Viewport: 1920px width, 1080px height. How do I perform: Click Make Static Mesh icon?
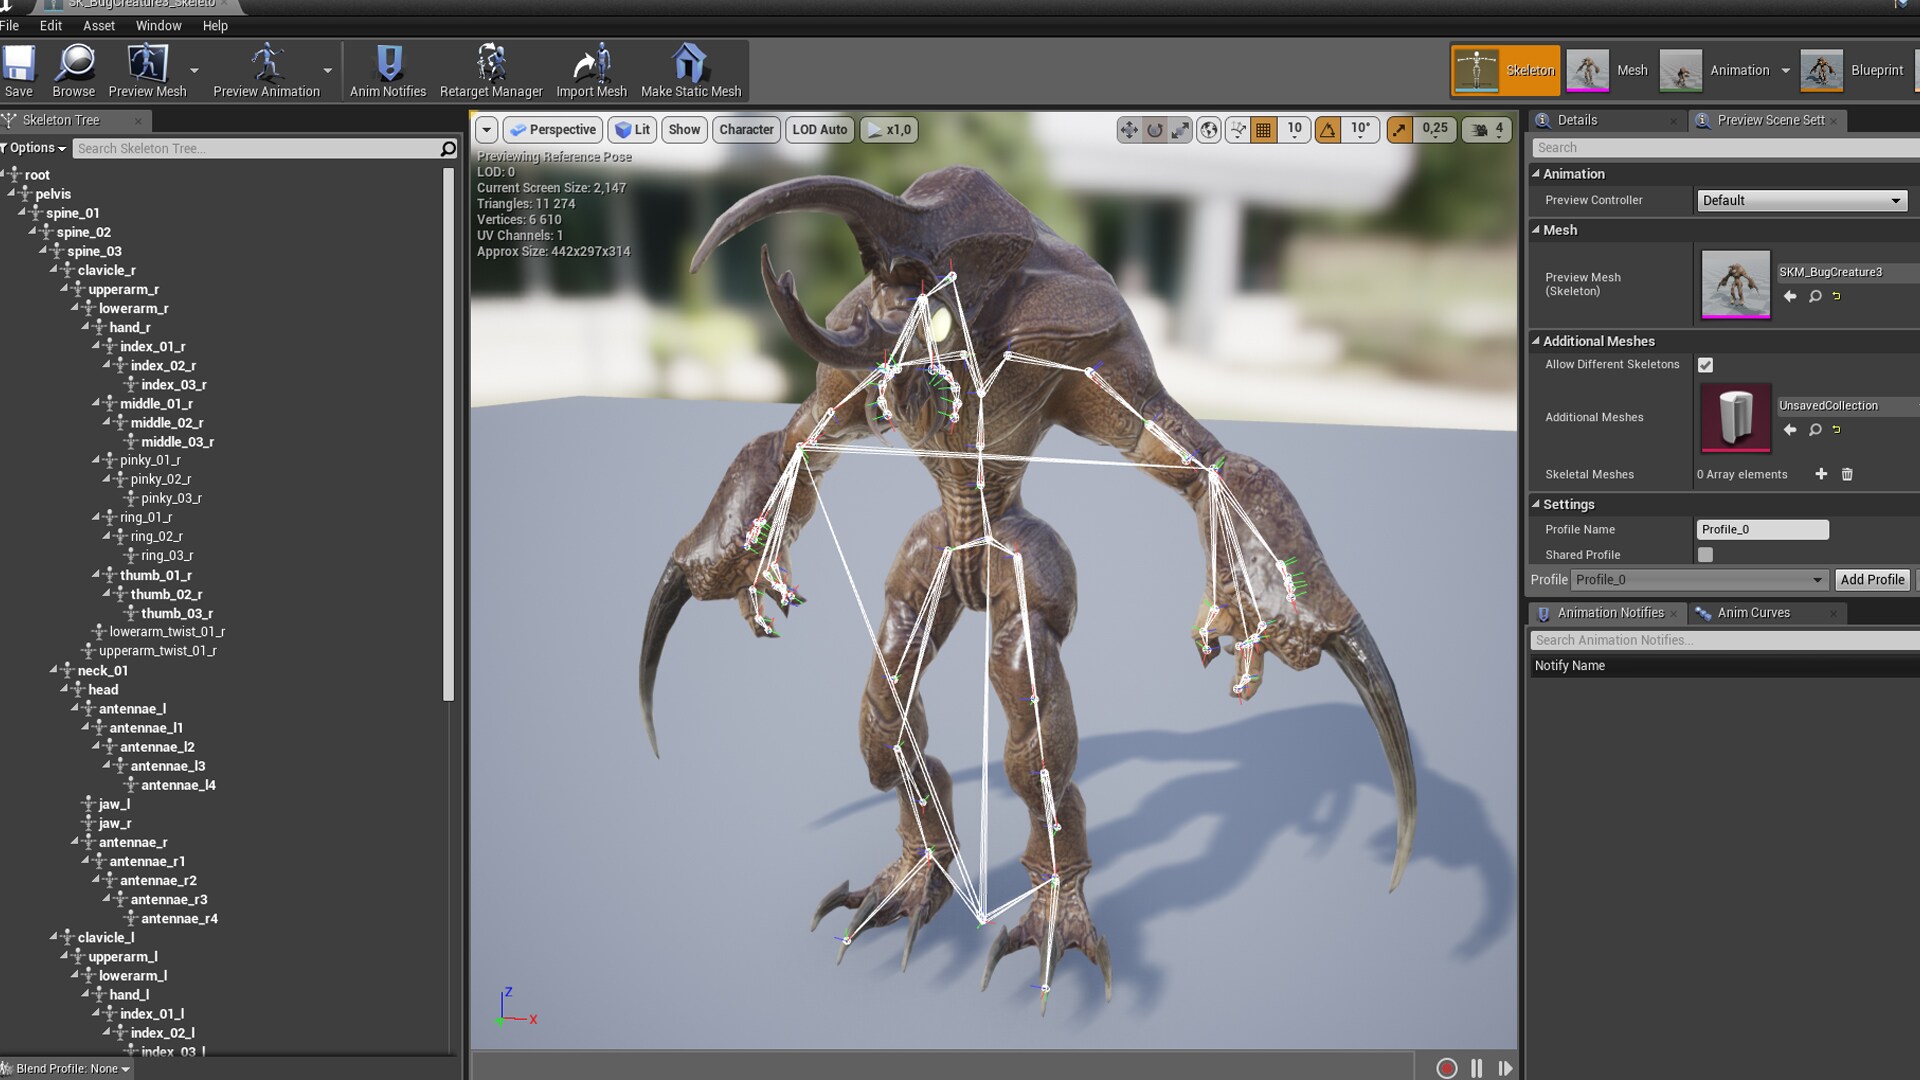tap(690, 70)
